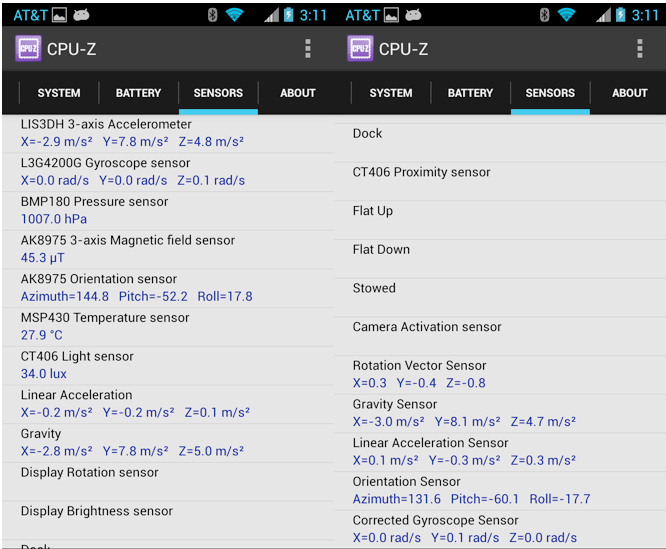The height and width of the screenshot is (549, 666).
Task: Tap CPU-Z title text in left screen
Action: 71,49
